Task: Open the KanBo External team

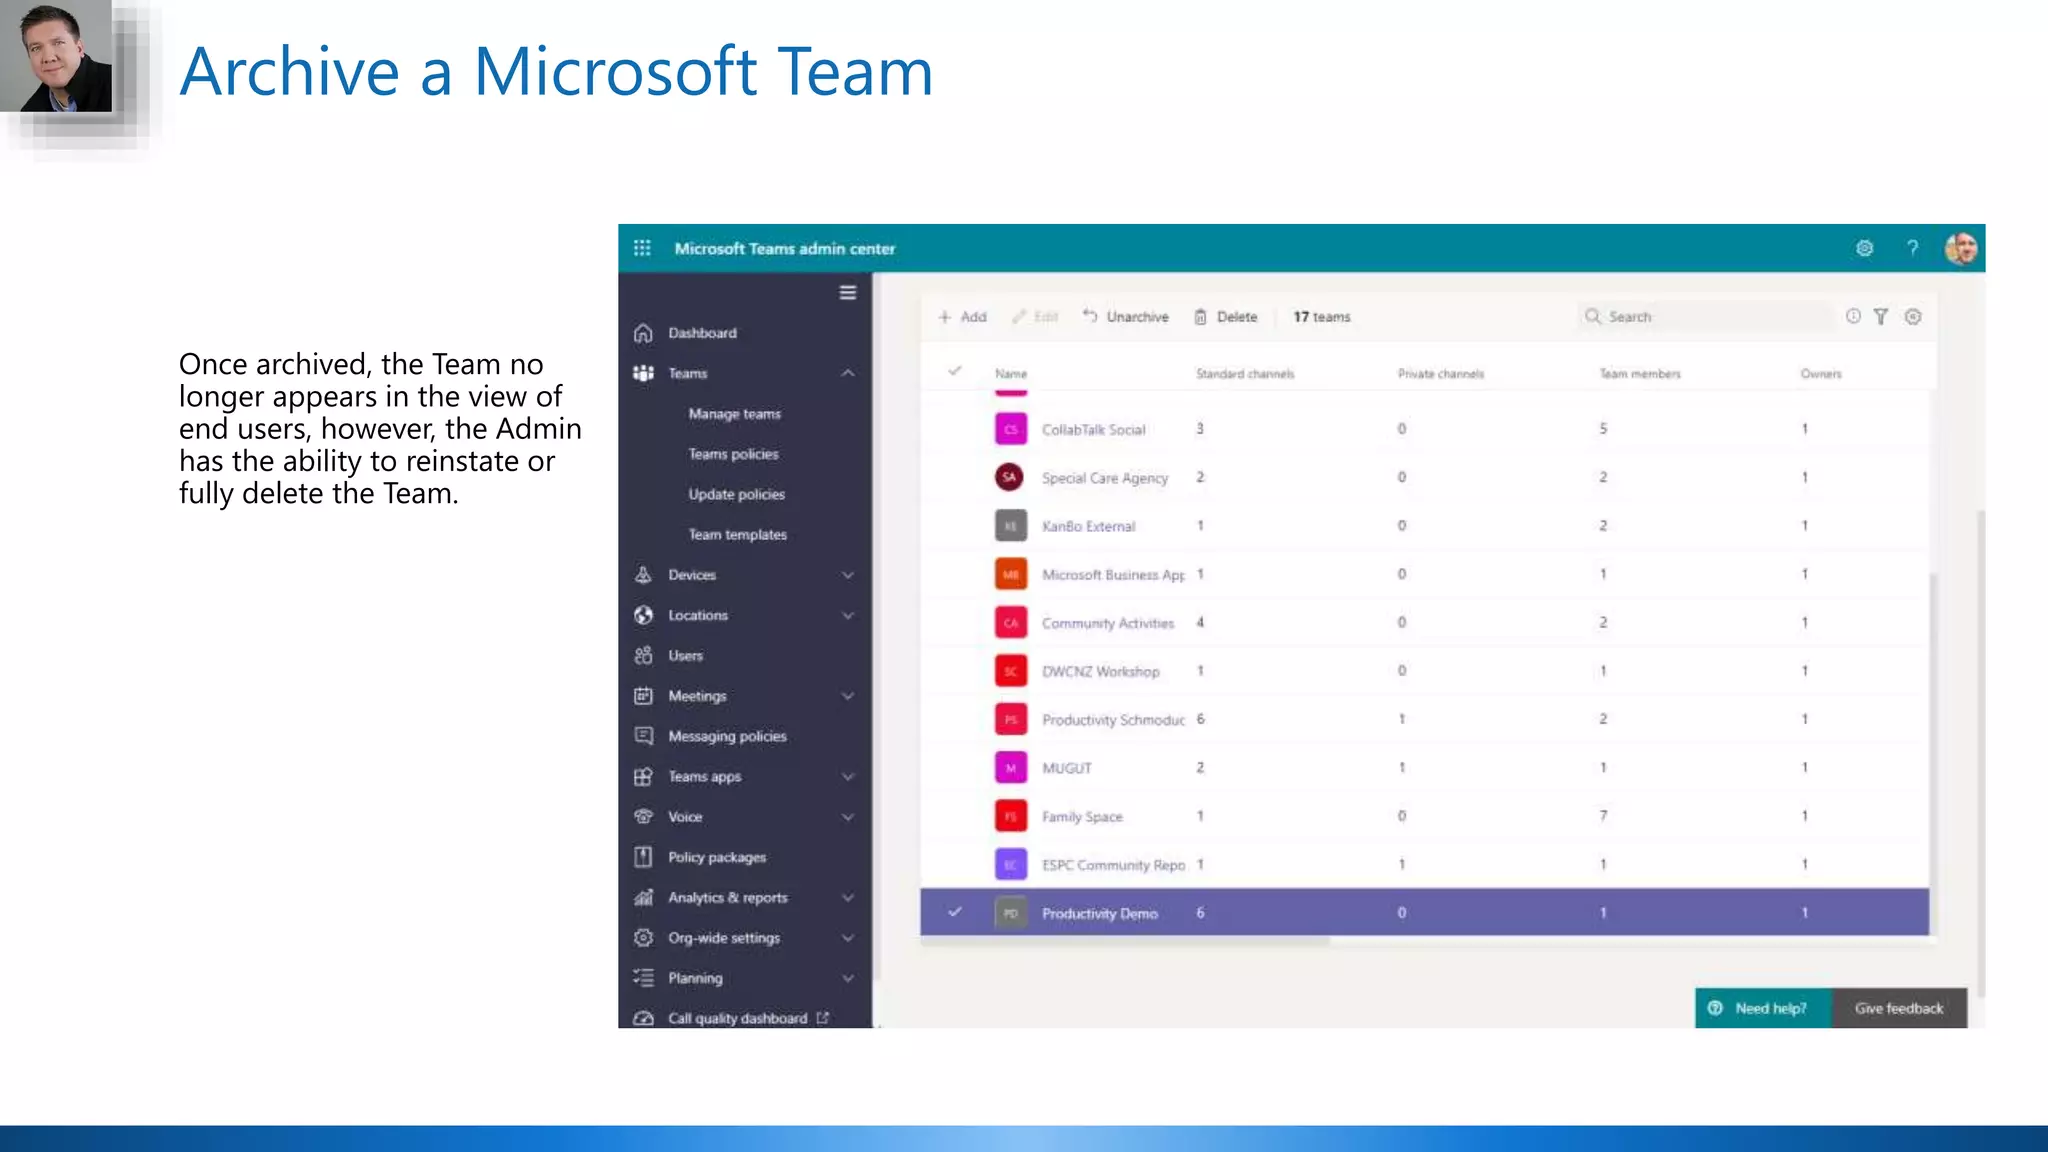Action: (1088, 526)
